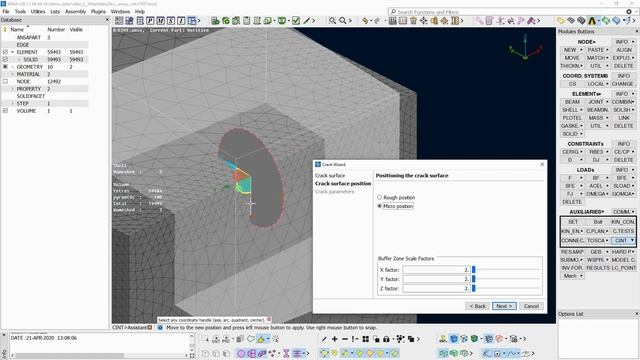Click the diagonal line icon in bottom toolbar

(324, 339)
